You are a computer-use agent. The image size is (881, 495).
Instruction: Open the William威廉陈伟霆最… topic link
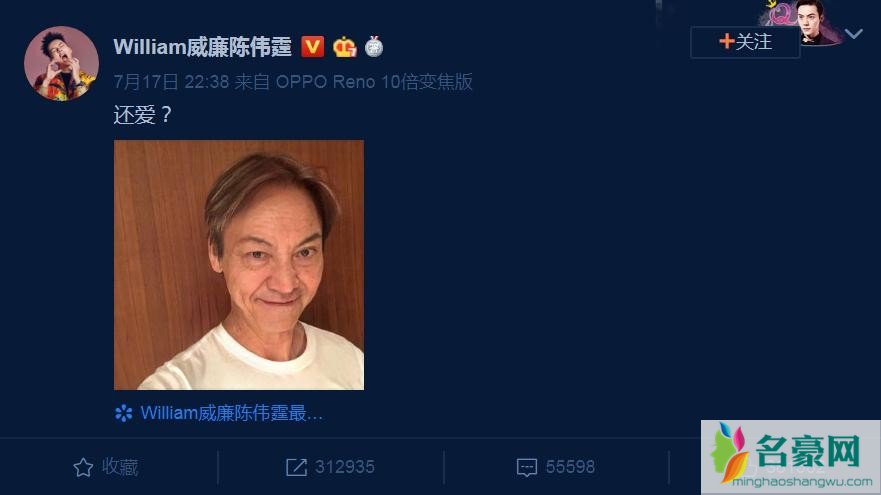[x=231, y=414]
